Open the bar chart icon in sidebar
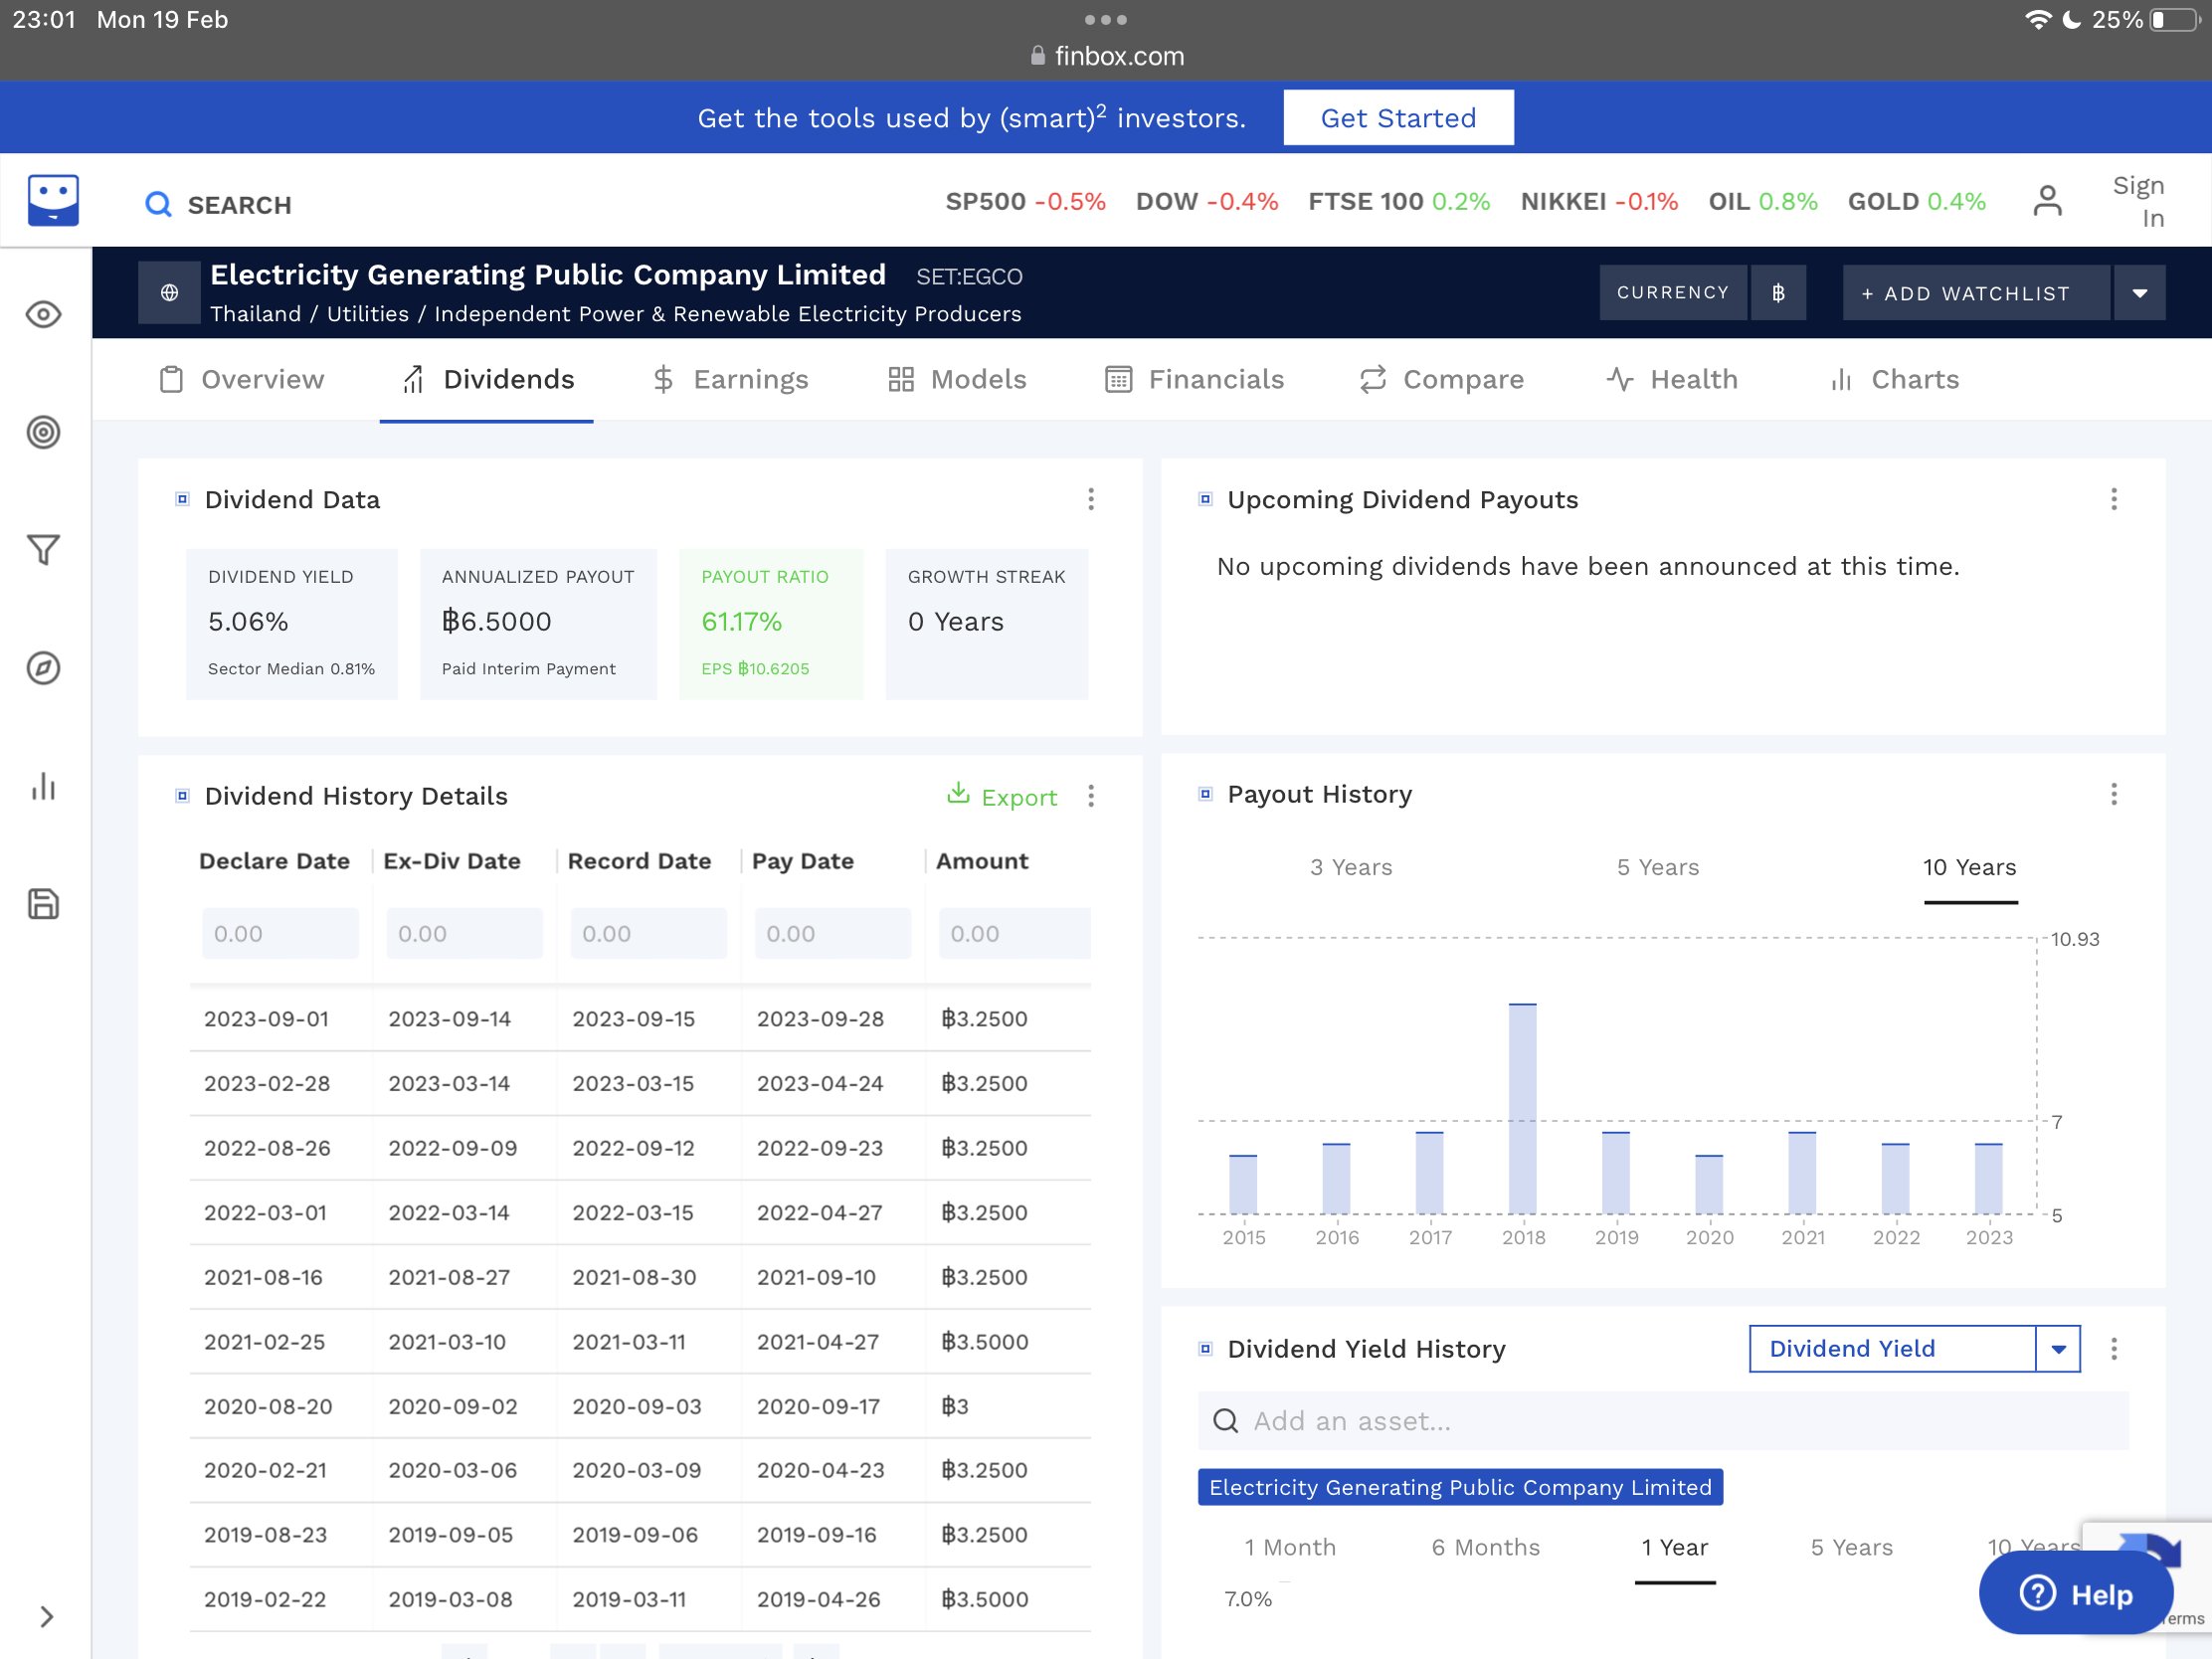2212x1659 pixels. coord(43,786)
